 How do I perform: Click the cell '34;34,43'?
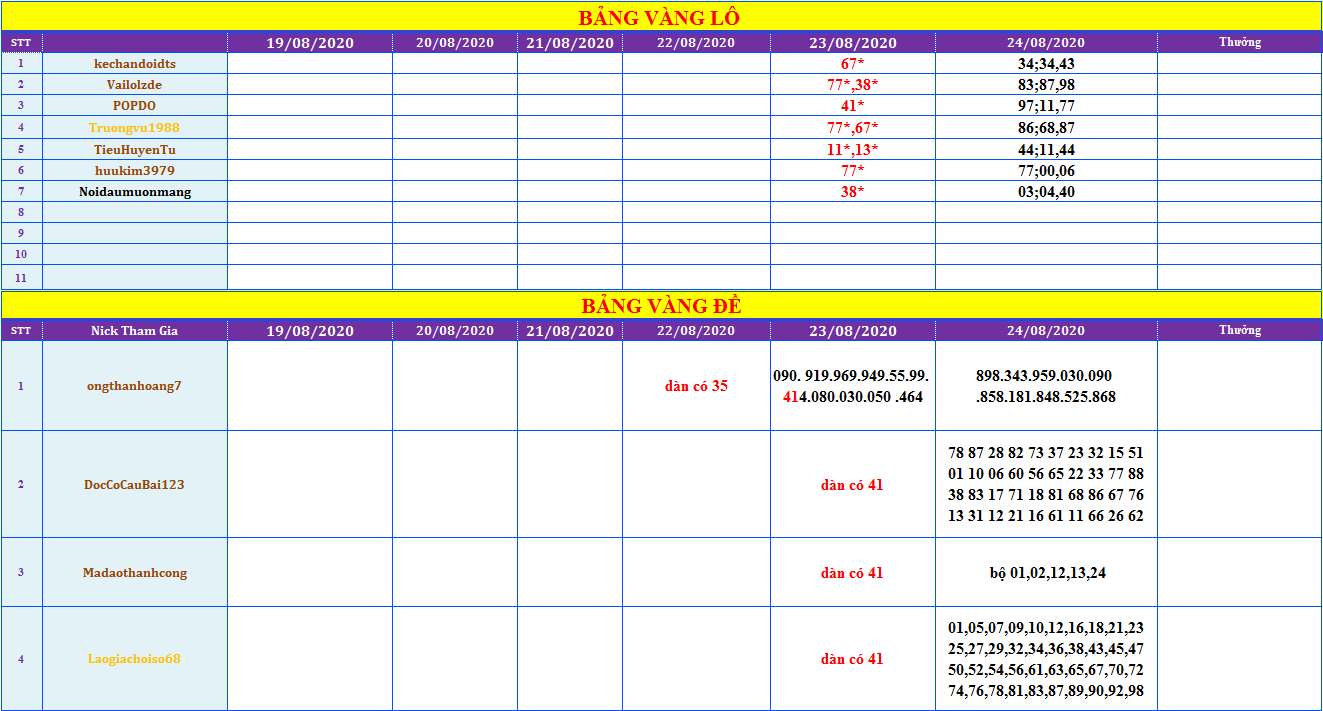pyautogui.click(x=1046, y=63)
